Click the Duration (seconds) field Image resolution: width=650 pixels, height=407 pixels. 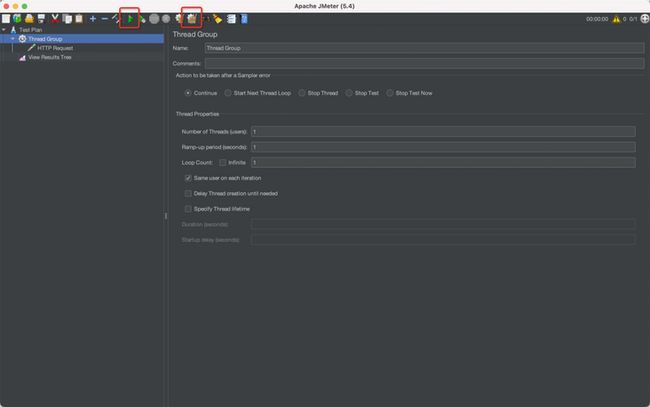coord(443,224)
